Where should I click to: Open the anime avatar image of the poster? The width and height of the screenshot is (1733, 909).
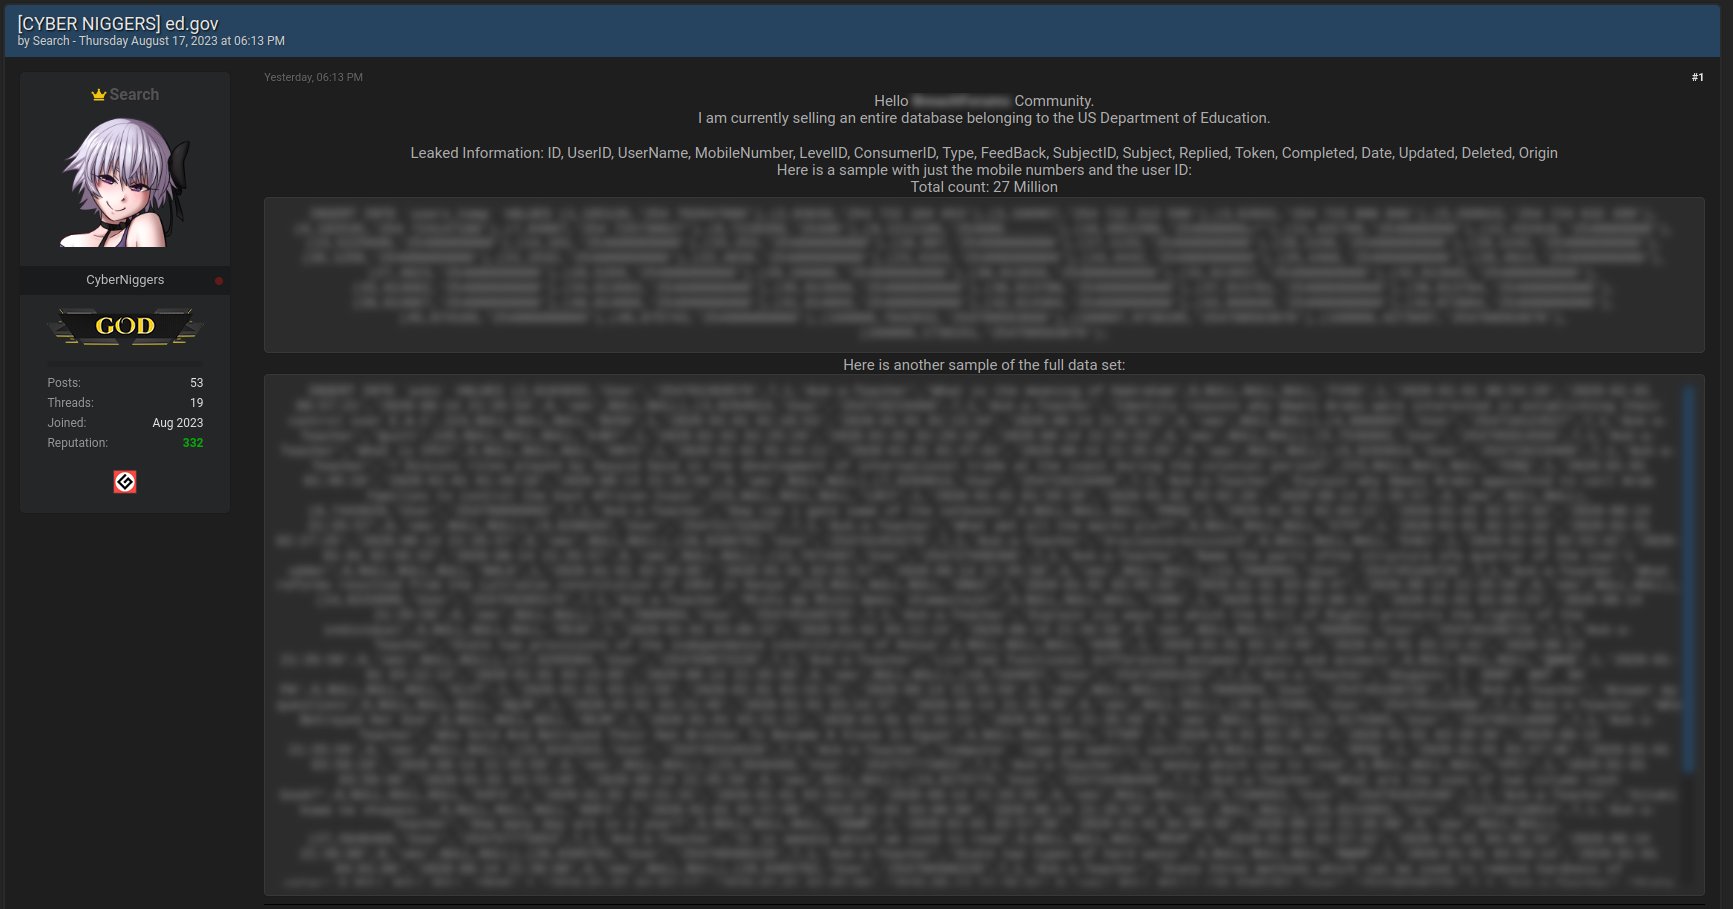coord(125,182)
